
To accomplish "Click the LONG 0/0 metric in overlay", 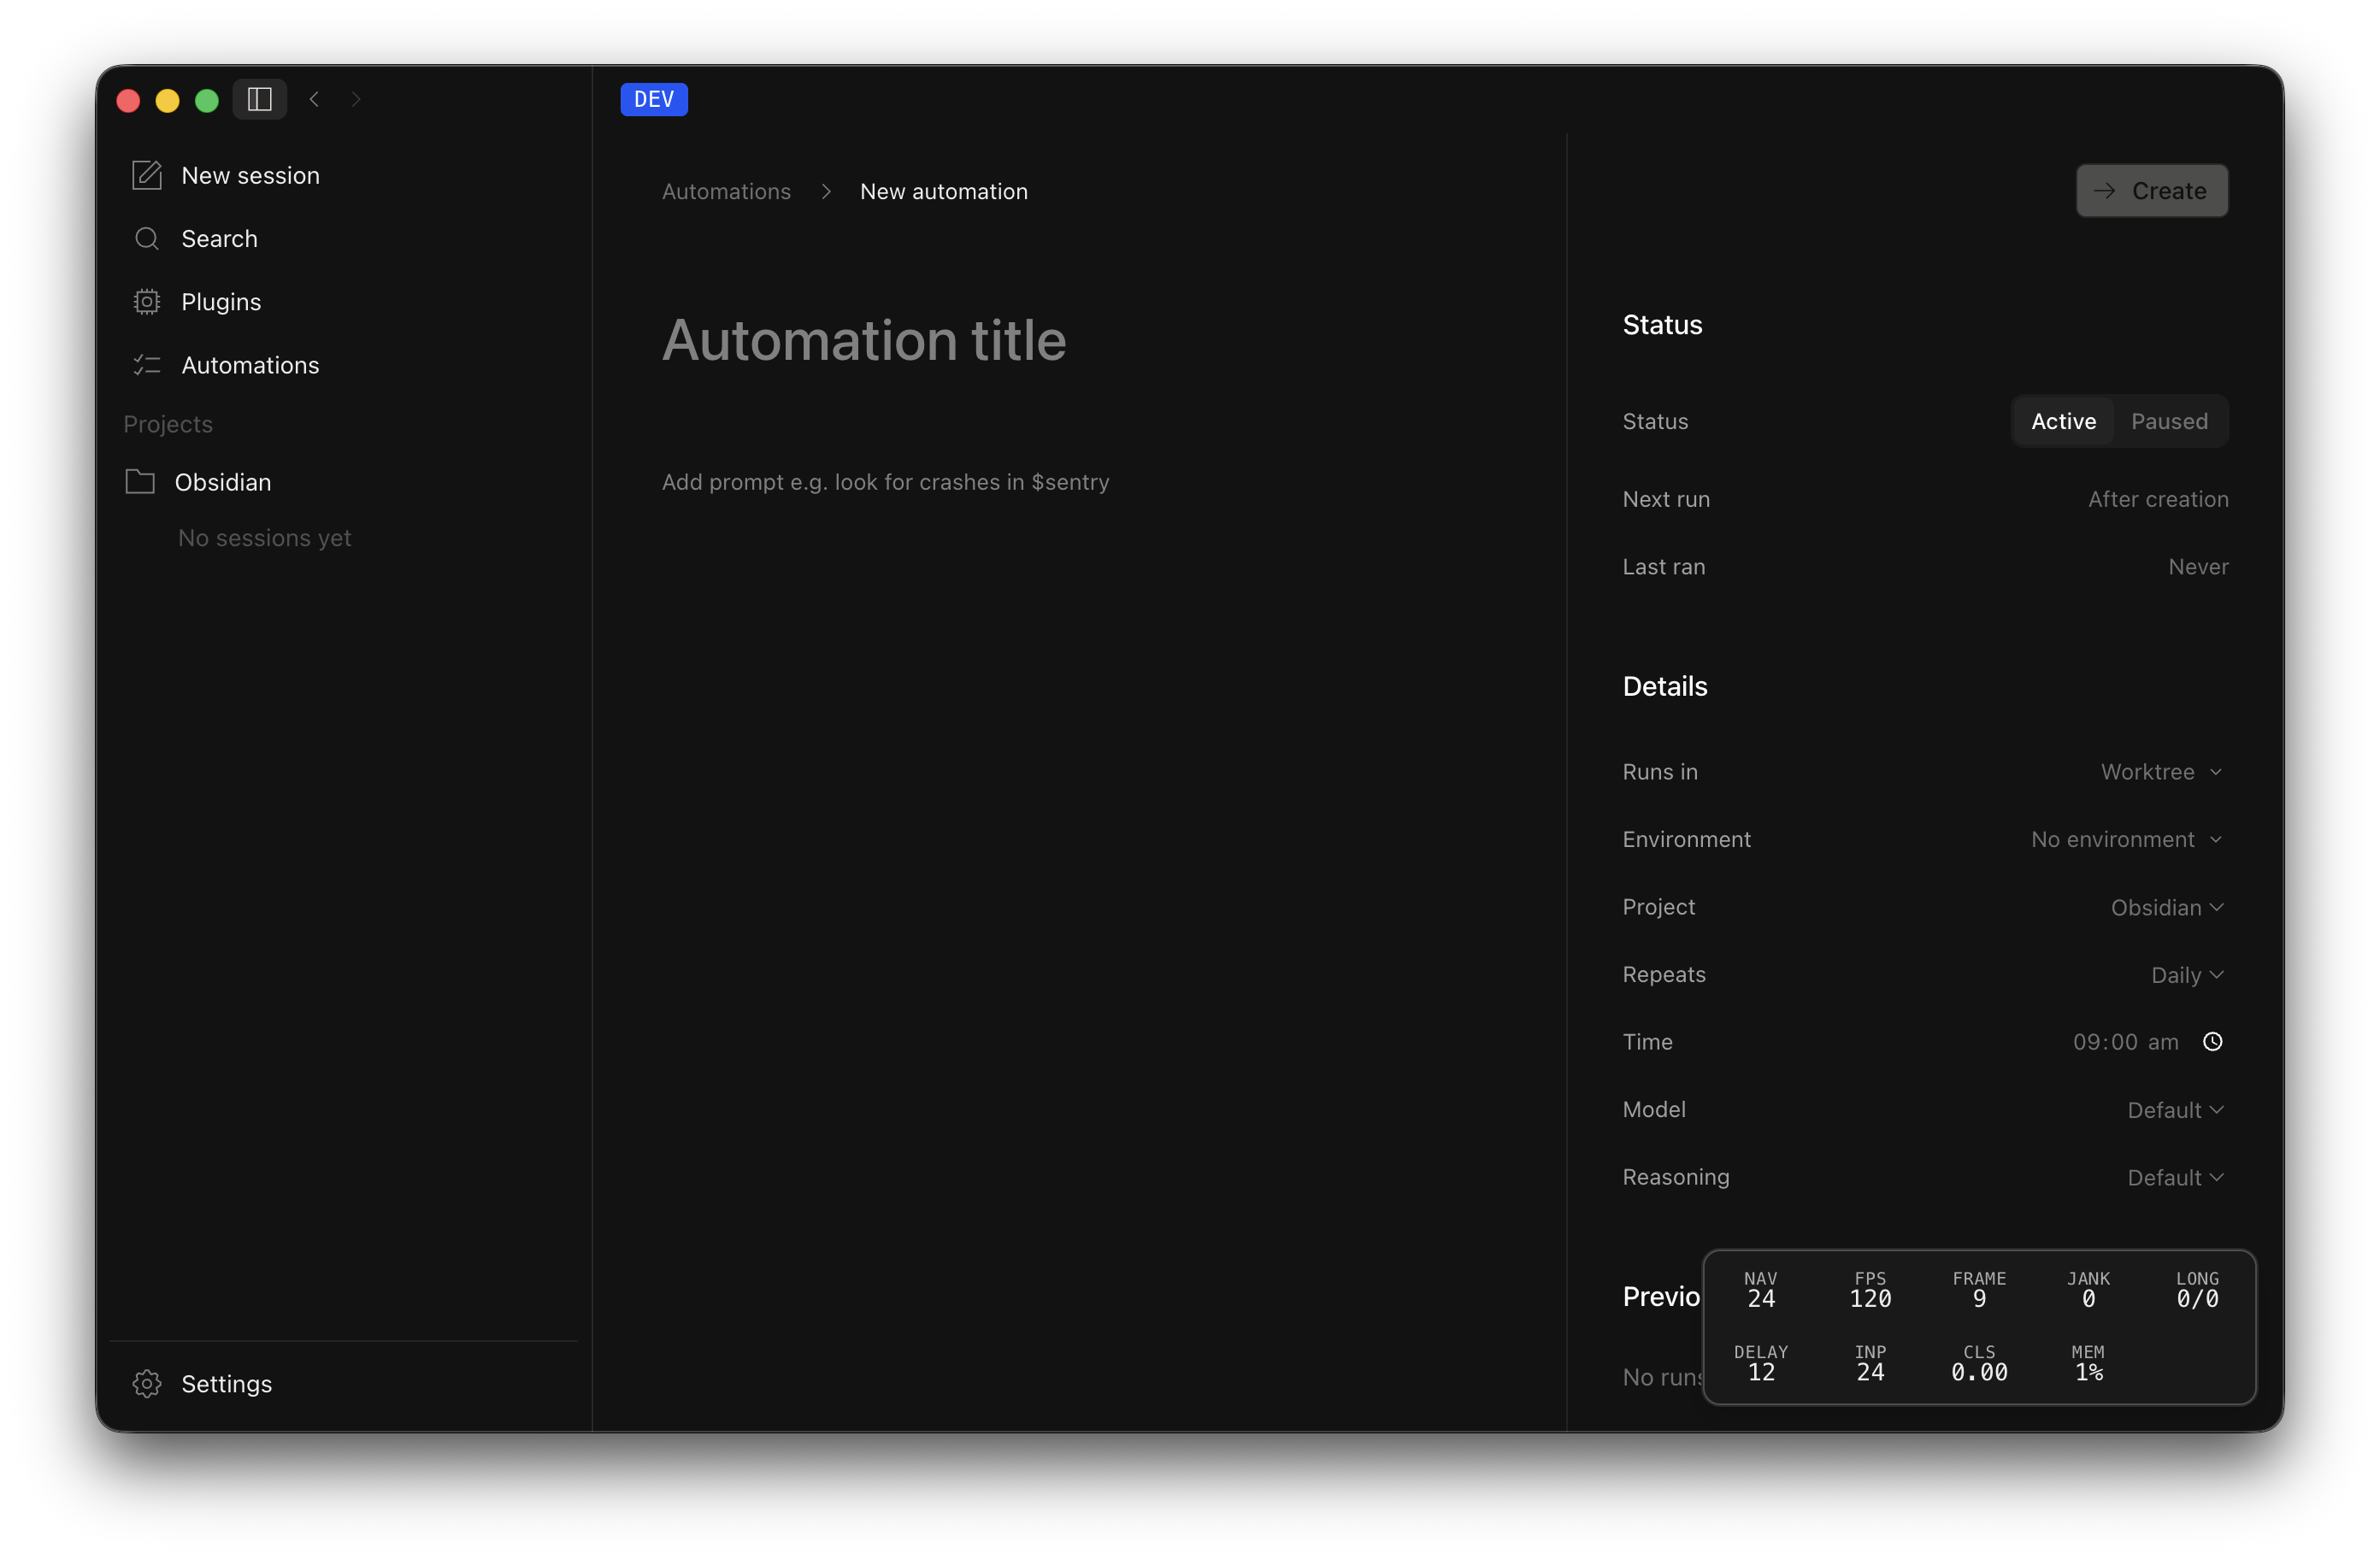I will pyautogui.click(x=2197, y=1289).
